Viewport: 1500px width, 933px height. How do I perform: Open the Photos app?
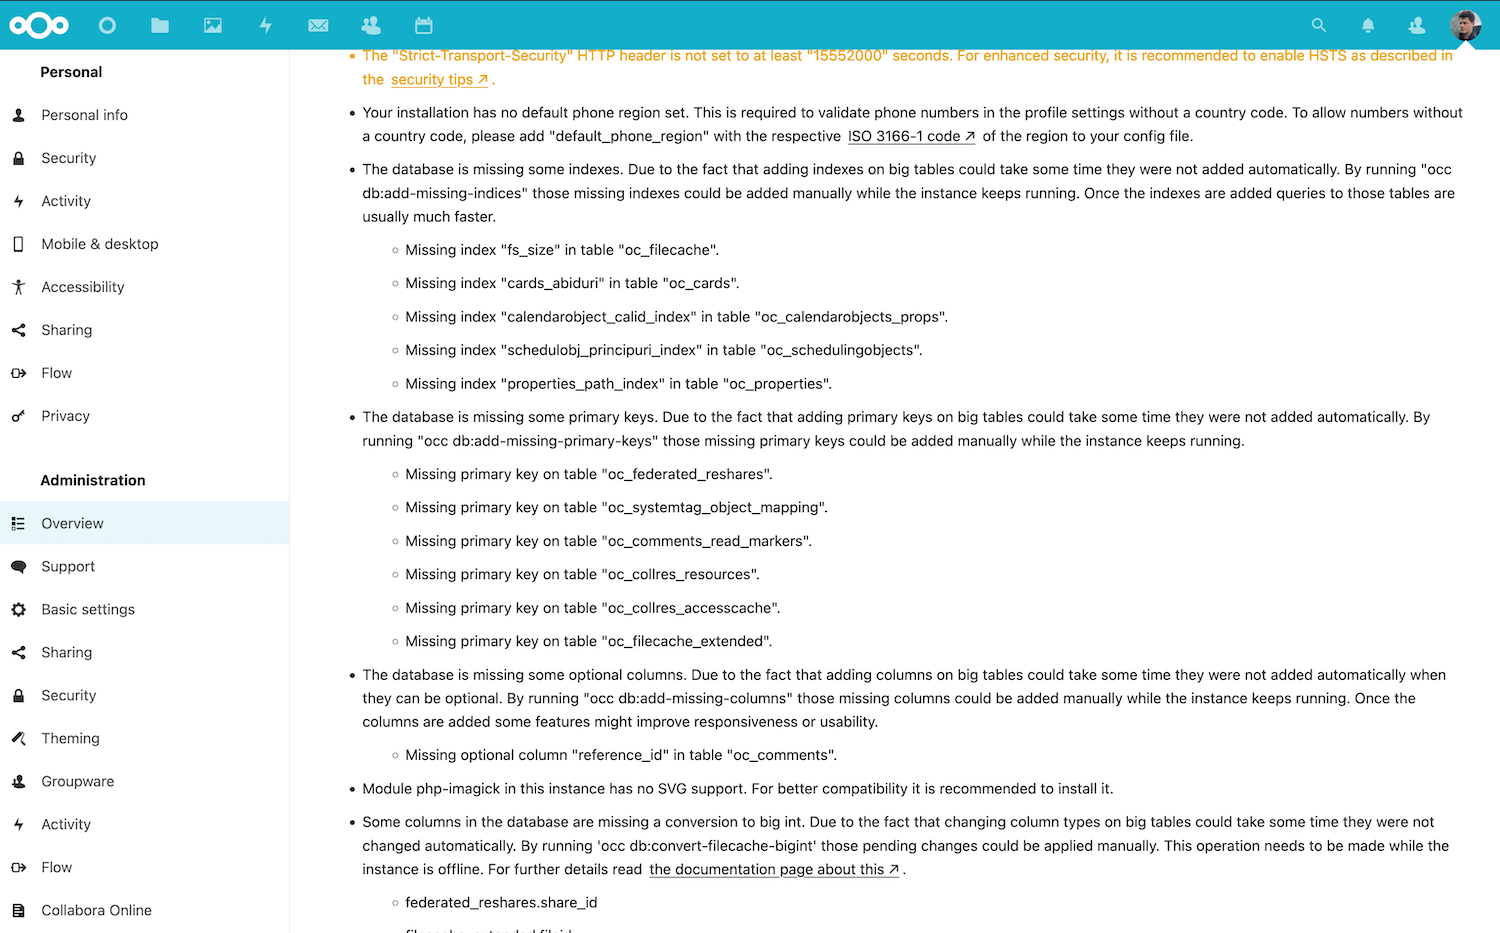[212, 25]
